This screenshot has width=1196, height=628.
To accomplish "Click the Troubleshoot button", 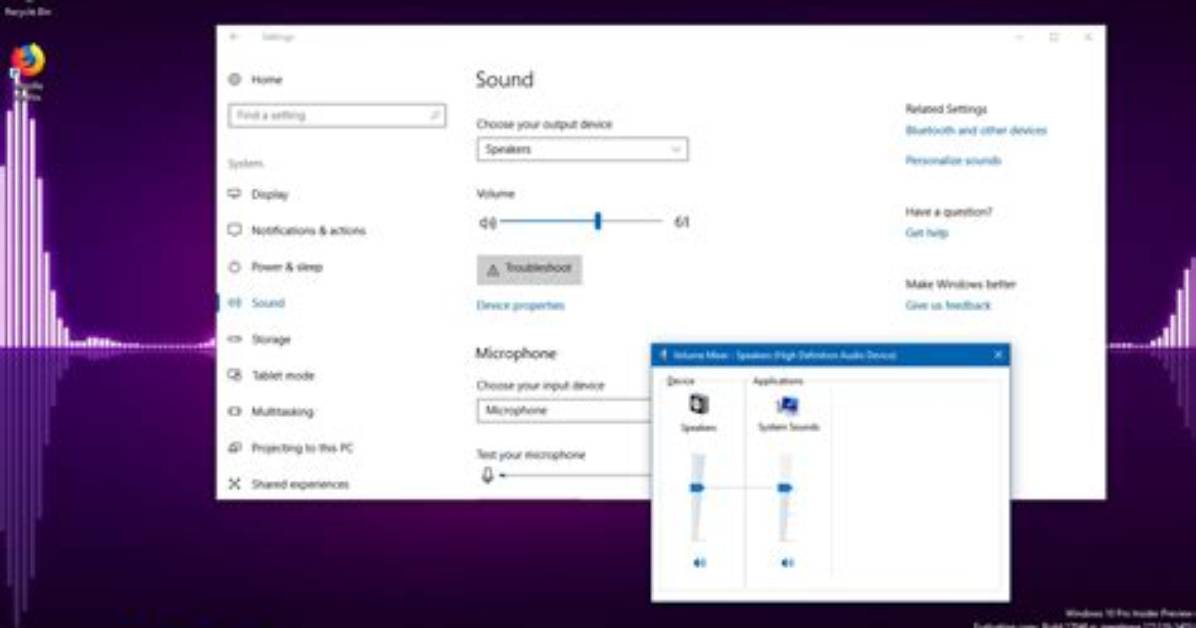I will click(x=529, y=269).
